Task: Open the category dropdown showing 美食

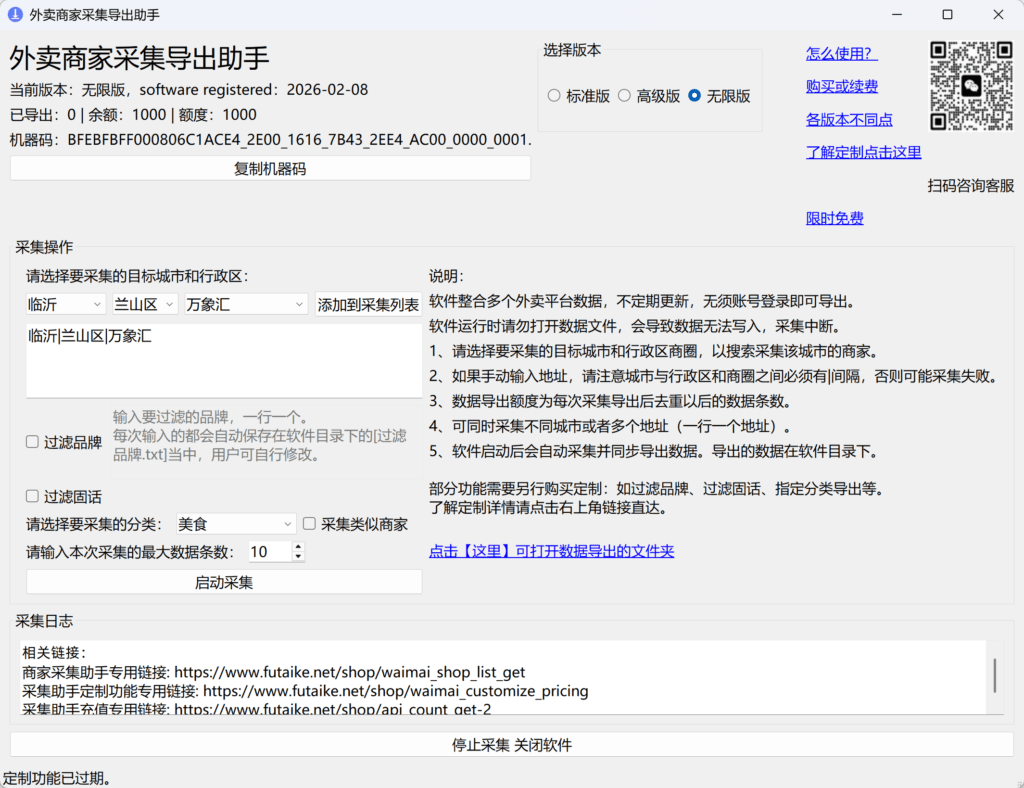Action: tap(235, 522)
